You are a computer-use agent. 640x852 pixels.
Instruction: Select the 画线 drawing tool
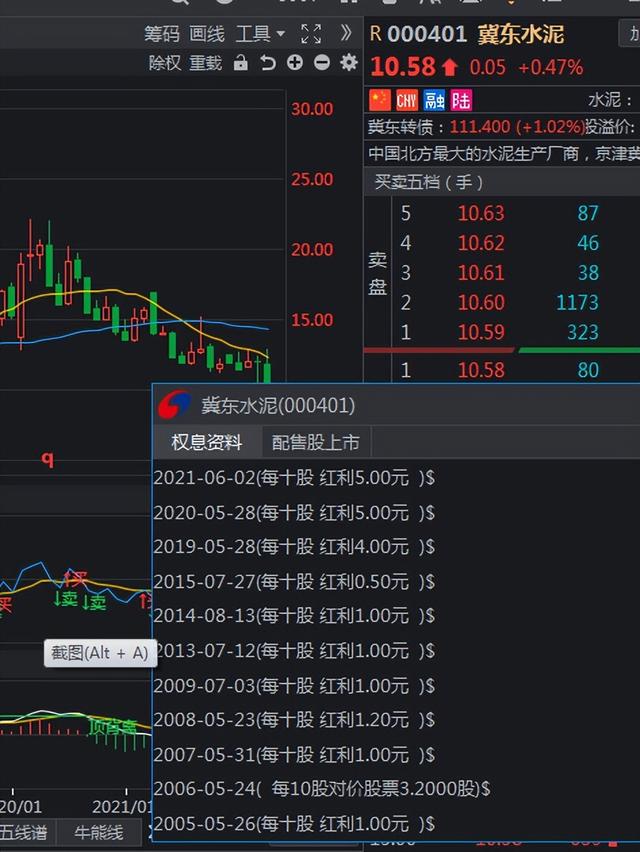[207, 34]
